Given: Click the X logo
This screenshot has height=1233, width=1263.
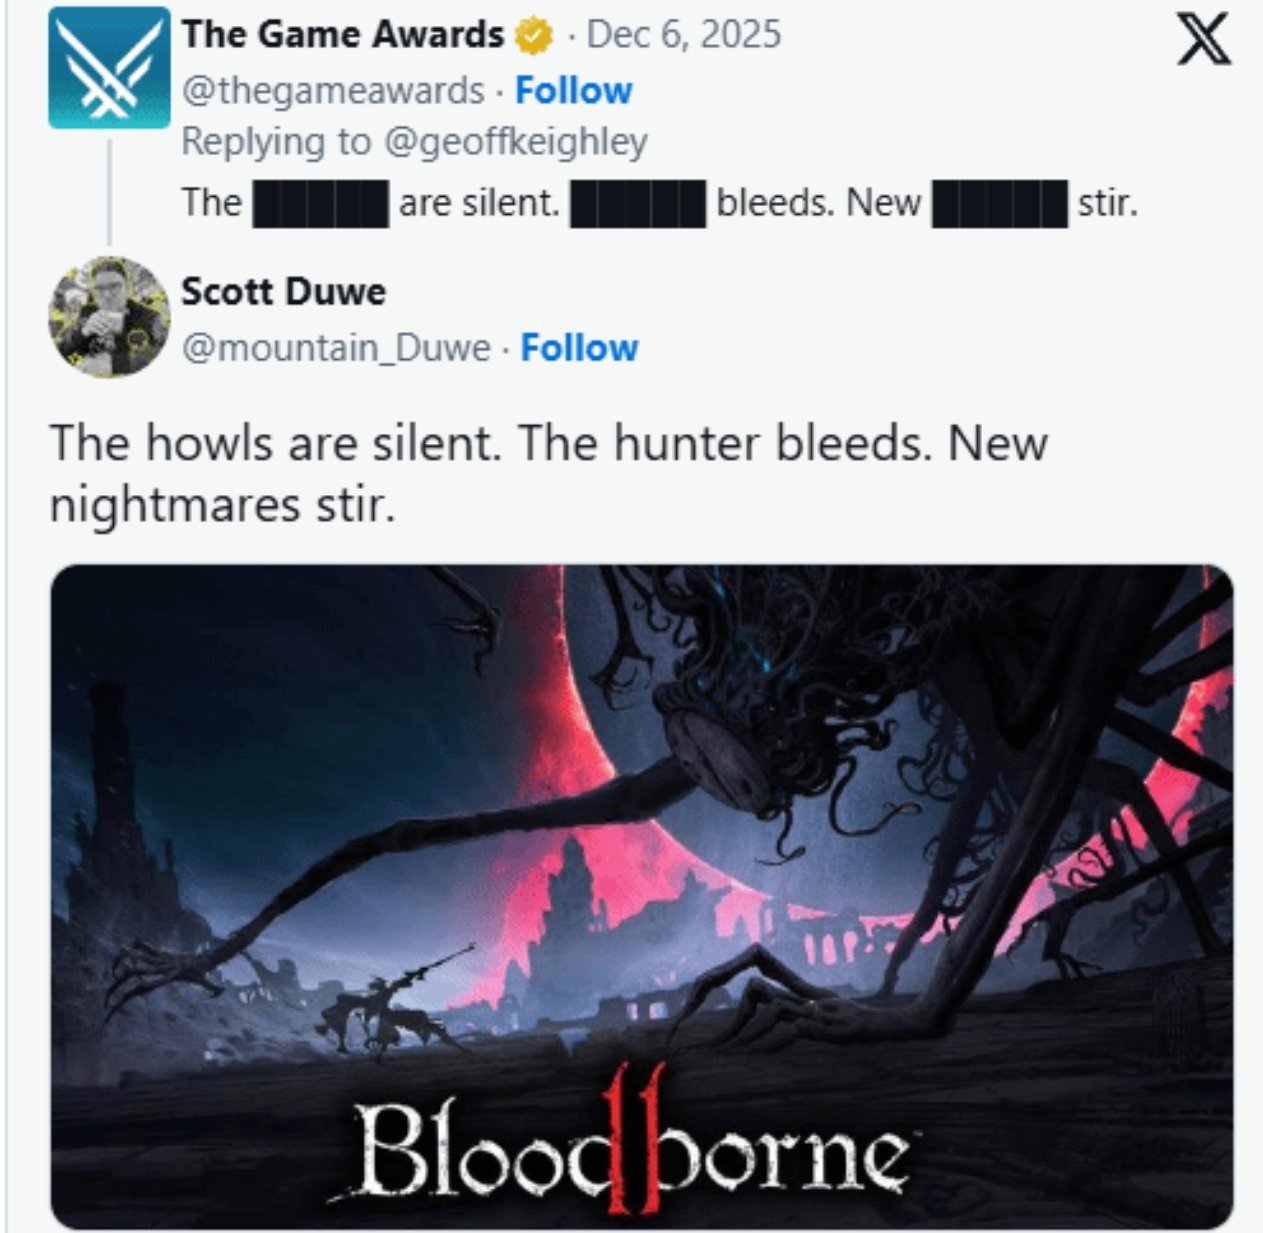Looking at the screenshot, I should coord(1203,41).
